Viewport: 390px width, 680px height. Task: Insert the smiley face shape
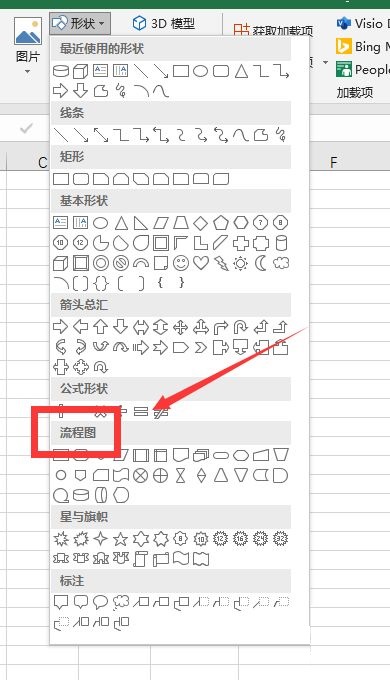(x=180, y=263)
